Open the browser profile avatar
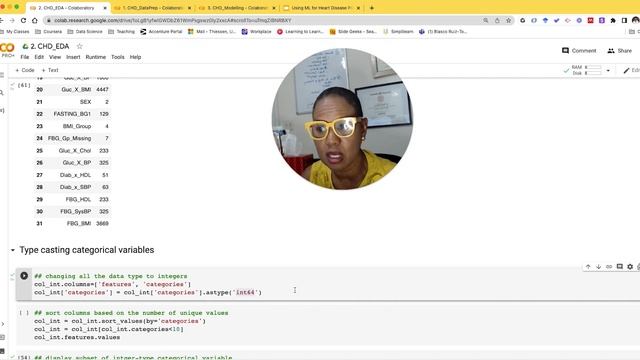The height and width of the screenshot is (360, 640). (636, 20)
